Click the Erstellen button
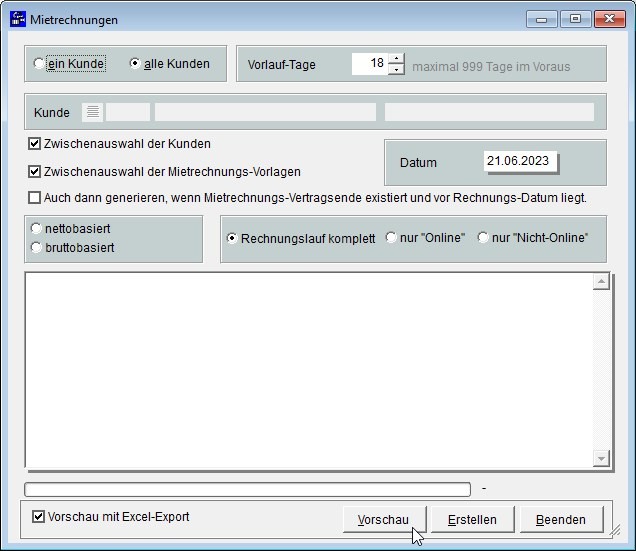This screenshot has width=636, height=551. [x=472, y=519]
